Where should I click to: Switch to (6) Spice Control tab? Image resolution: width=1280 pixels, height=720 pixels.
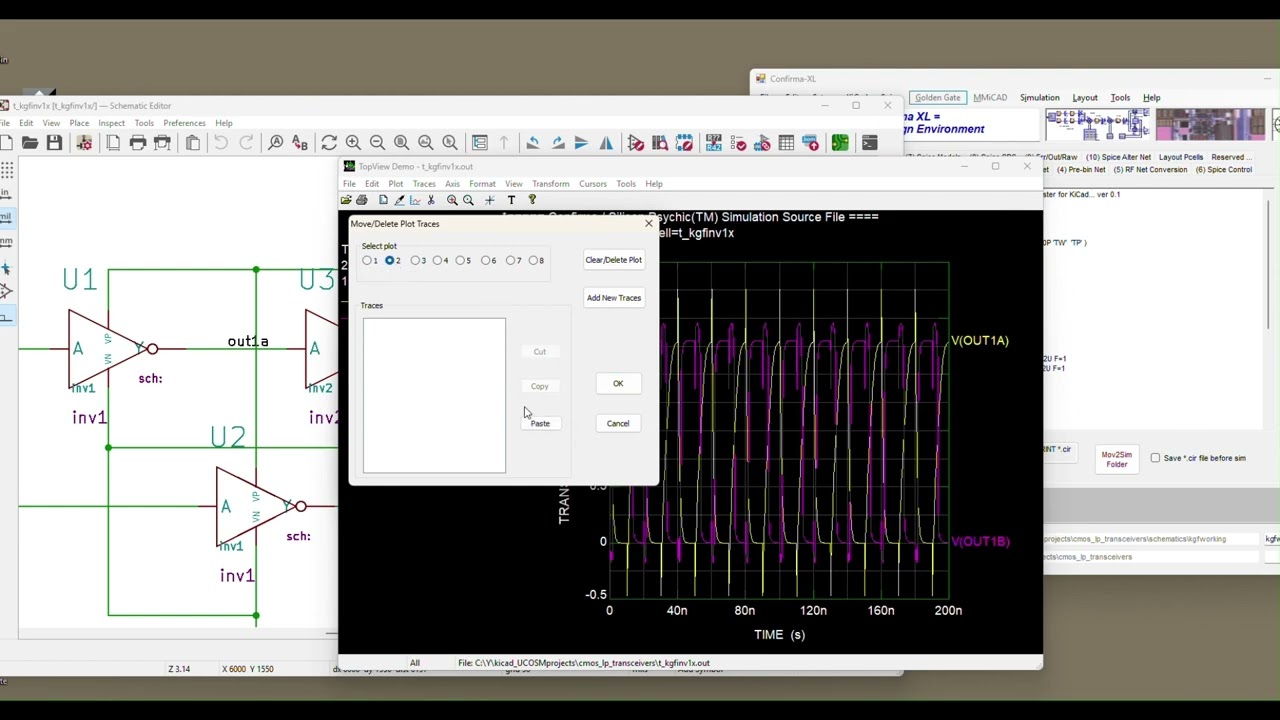[x=1224, y=170]
